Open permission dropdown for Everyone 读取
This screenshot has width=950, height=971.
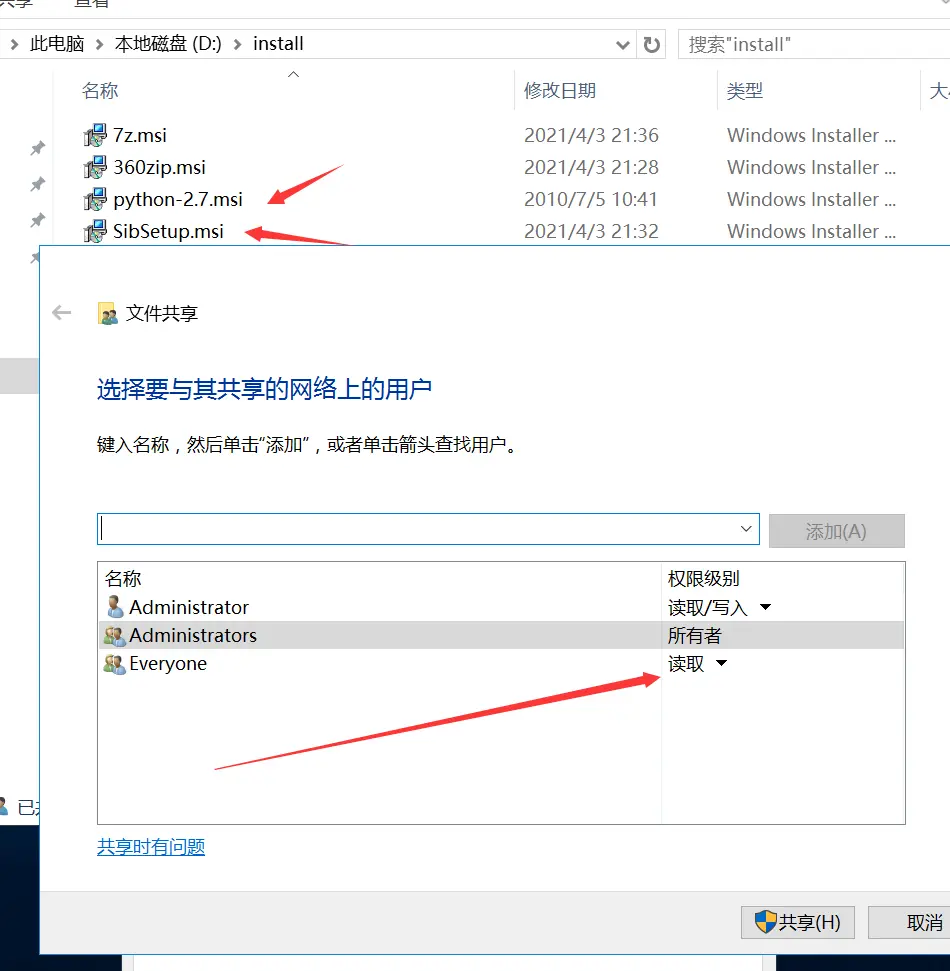721,664
